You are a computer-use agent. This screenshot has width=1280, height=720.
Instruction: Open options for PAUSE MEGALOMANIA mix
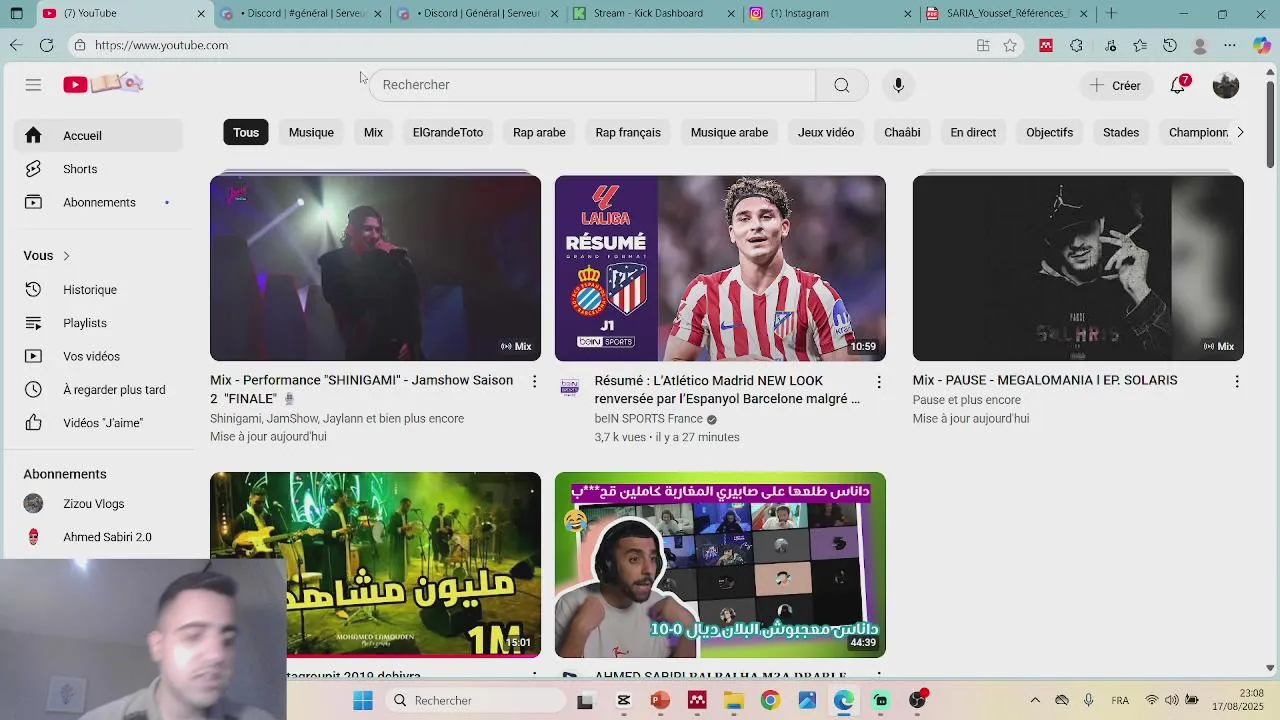pyautogui.click(x=1237, y=382)
